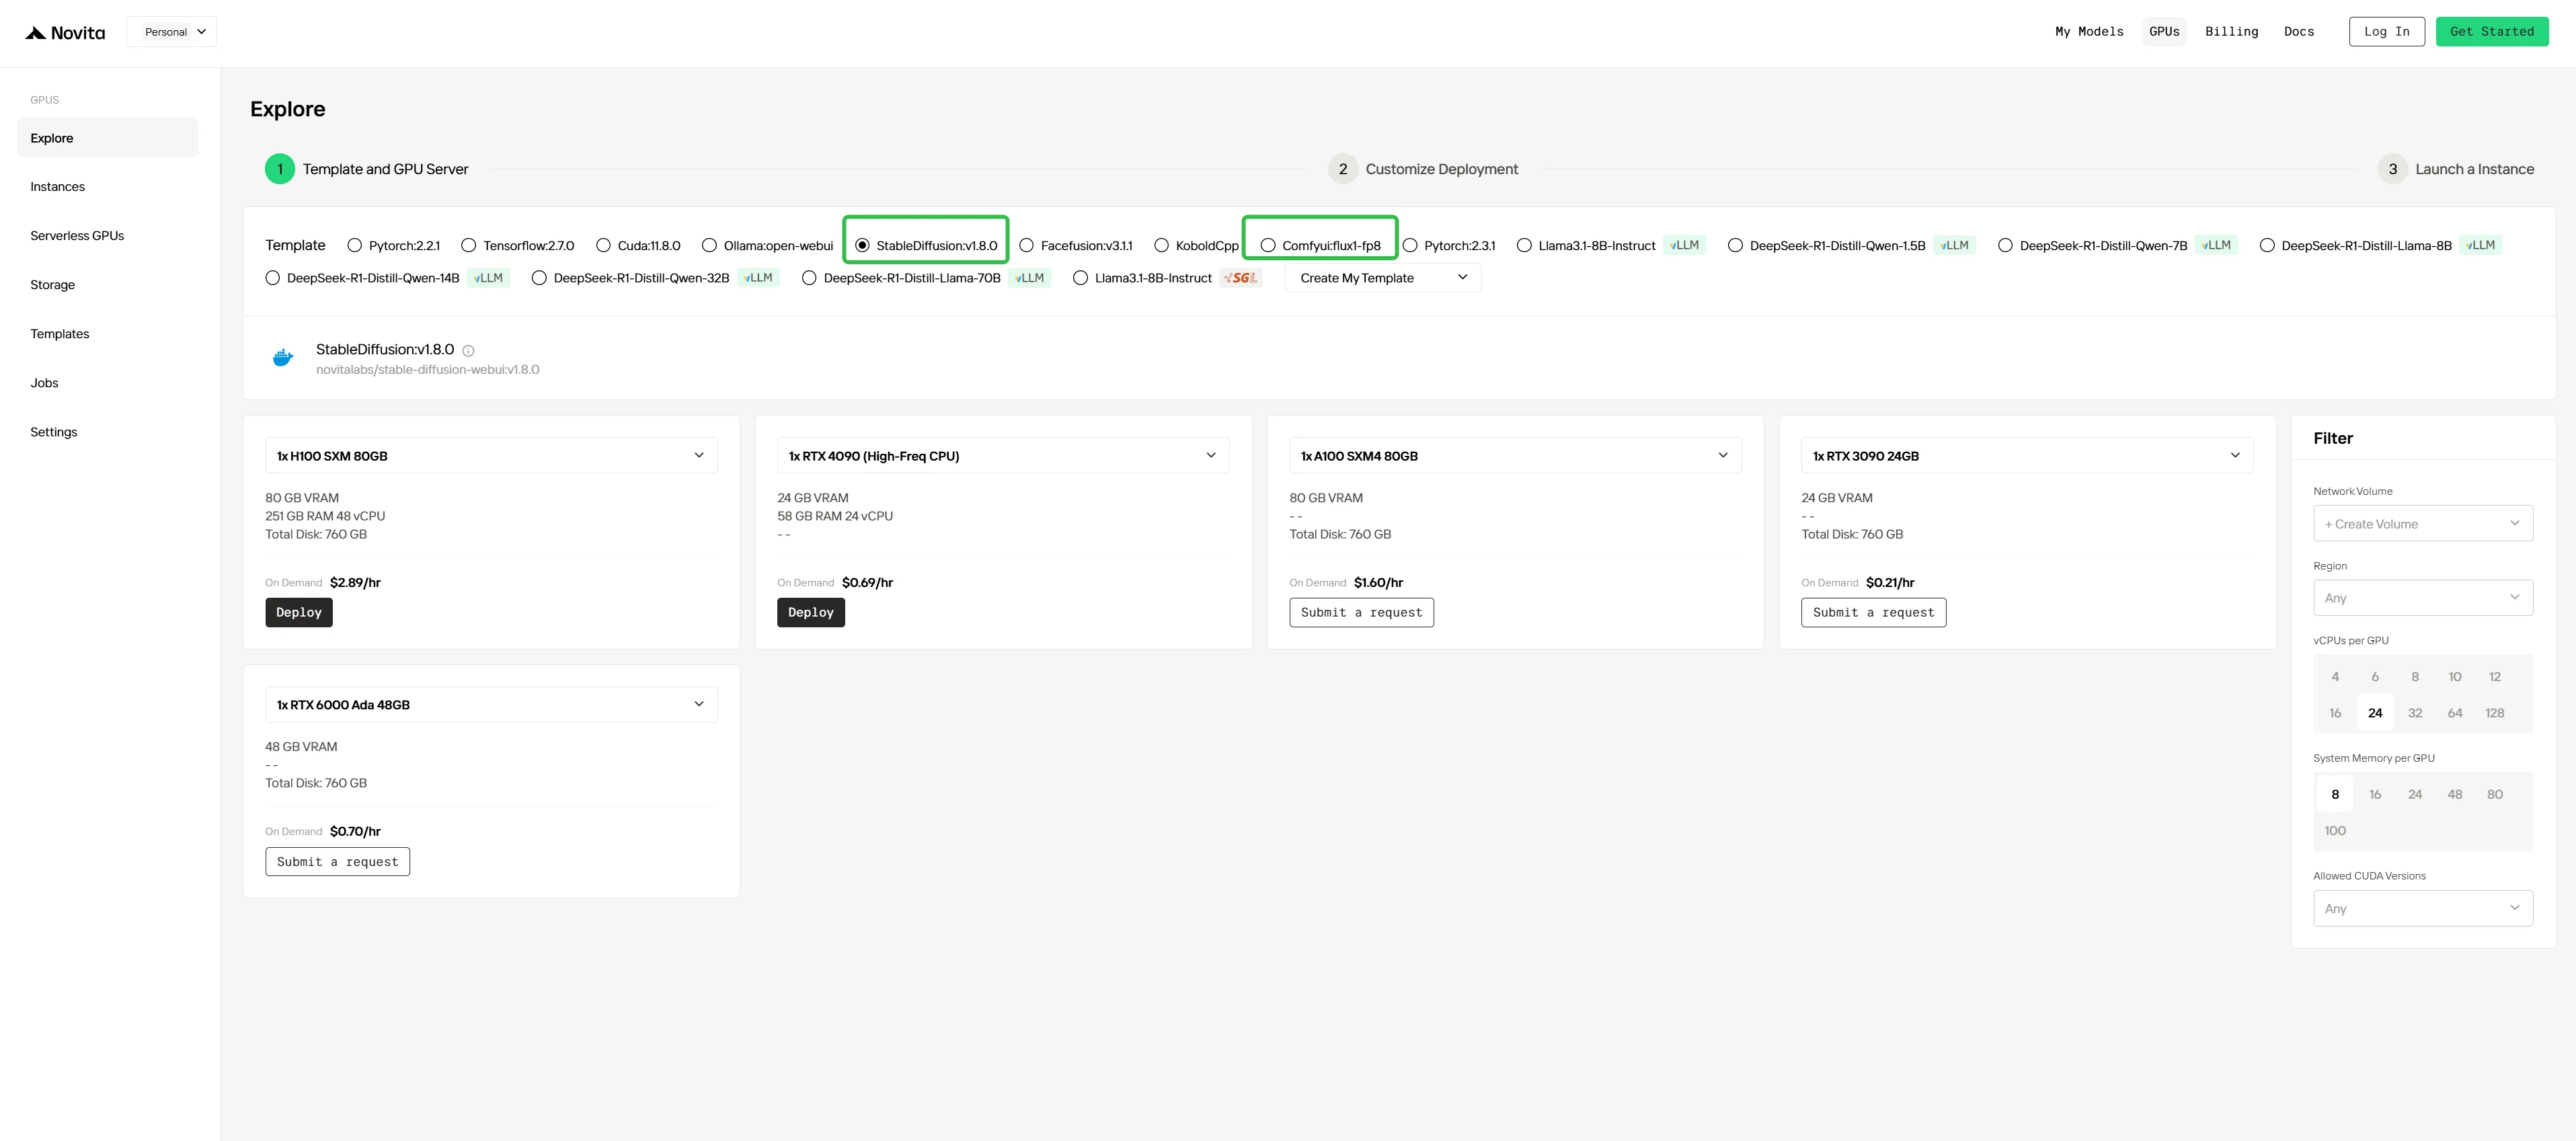This screenshot has height=1141, width=2576.
Task: Open the Region filter dropdown
Action: point(2423,598)
